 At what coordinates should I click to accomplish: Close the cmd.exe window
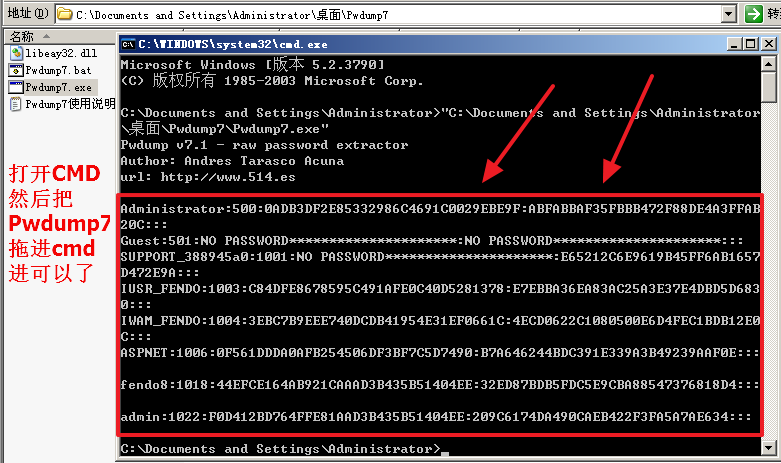(x=769, y=44)
